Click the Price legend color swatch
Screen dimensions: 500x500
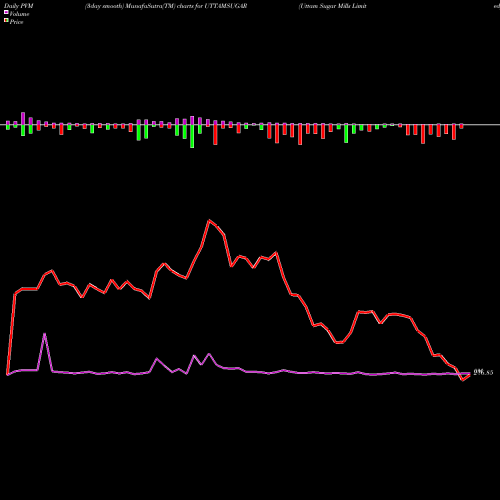click(x=6, y=21)
